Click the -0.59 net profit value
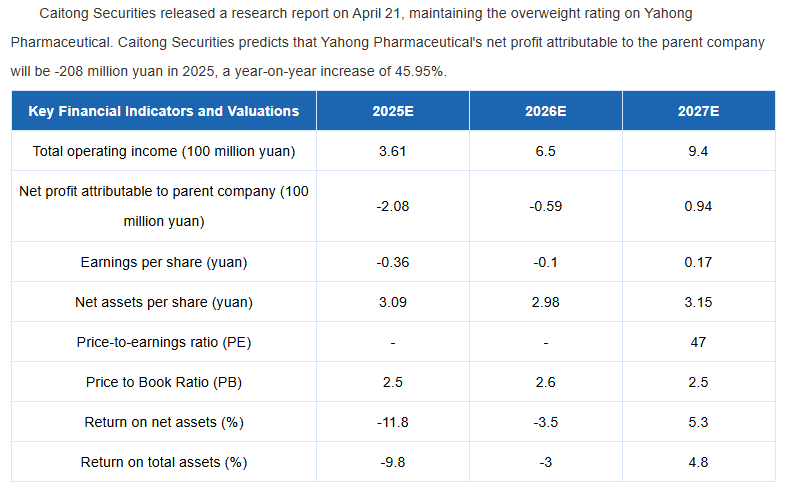The image size is (788, 488). click(x=546, y=207)
